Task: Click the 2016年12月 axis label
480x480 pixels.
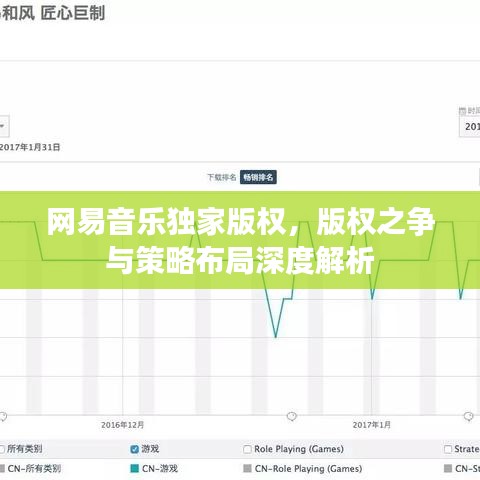Action: tap(122, 425)
